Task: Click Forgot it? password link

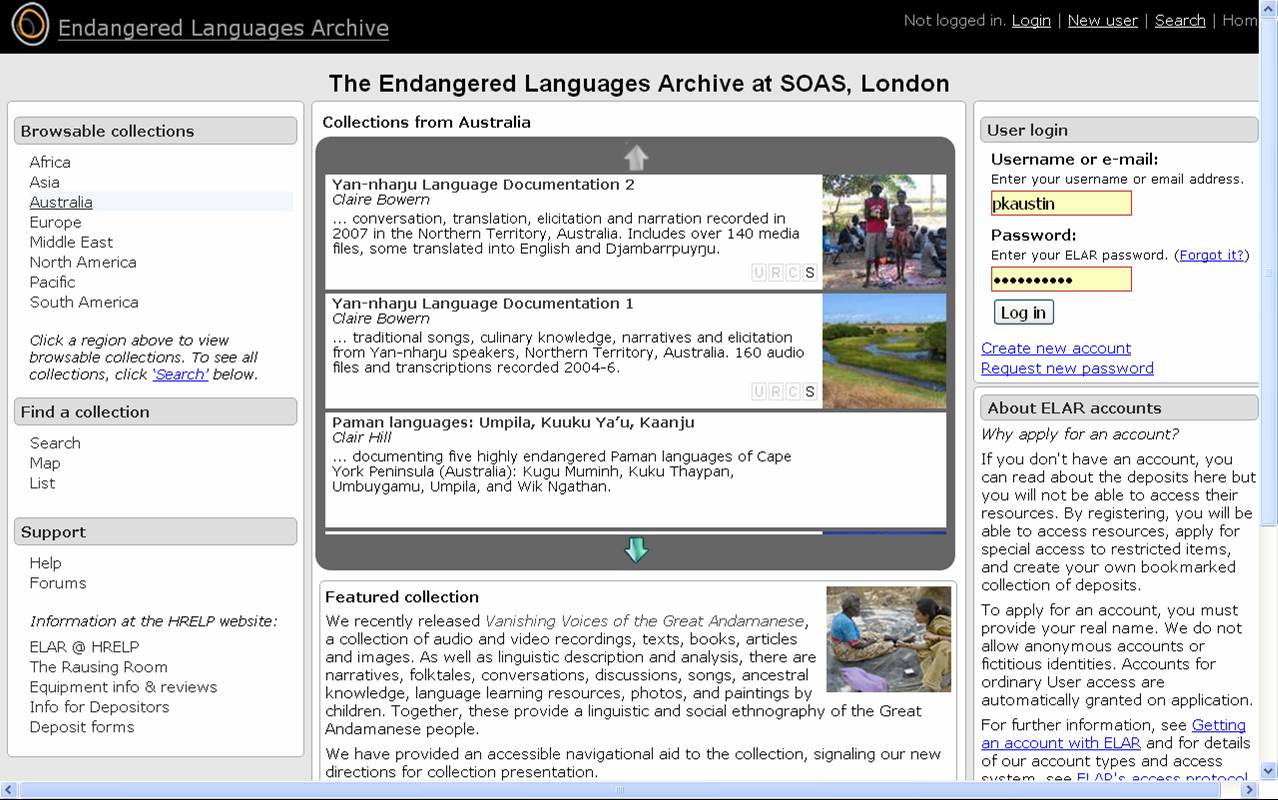Action: coord(1212,255)
